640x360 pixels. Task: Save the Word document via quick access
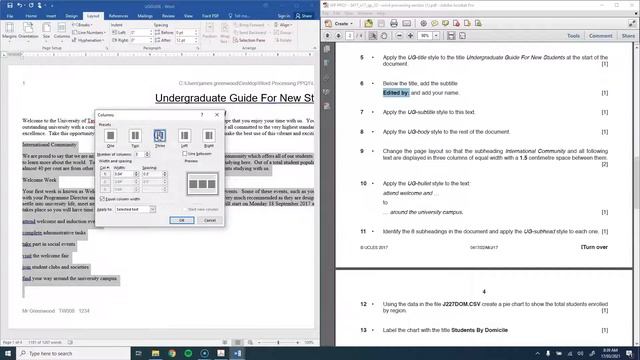pyautogui.click(x=10, y=6)
